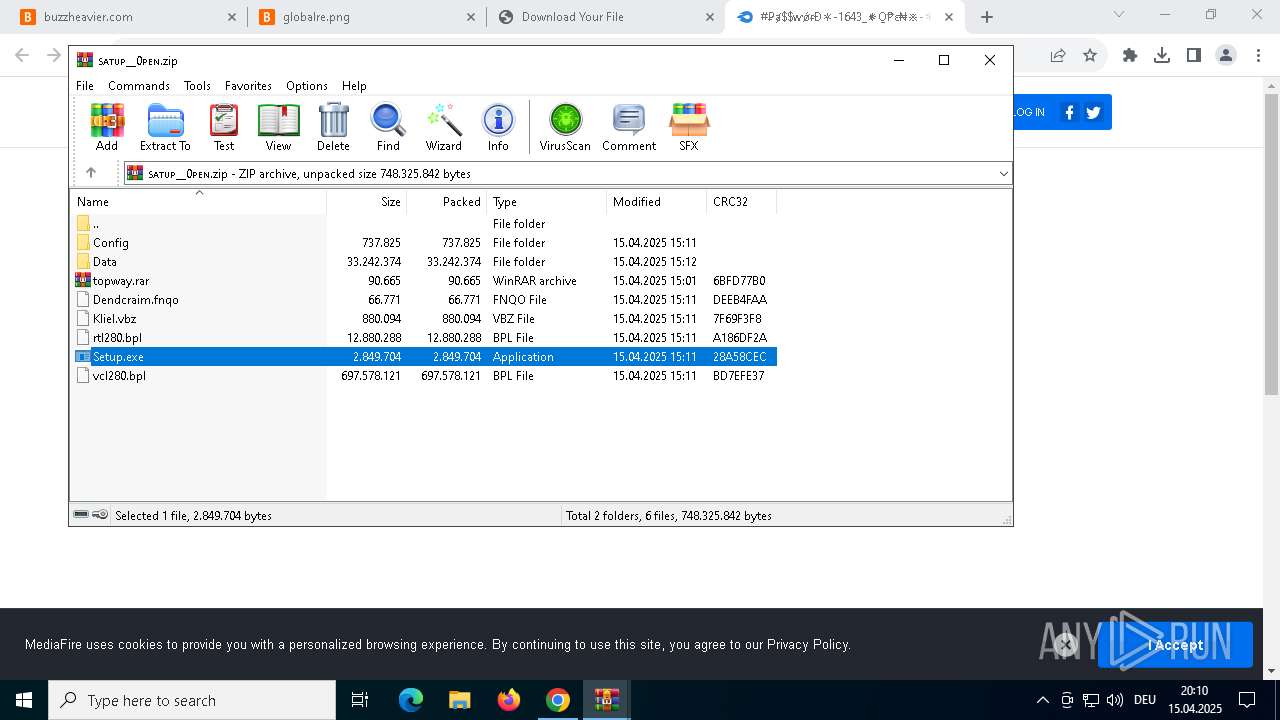Click size value 697.578.121 of vcl280.bpl
Screen dimensions: 1280x720
click(371, 376)
